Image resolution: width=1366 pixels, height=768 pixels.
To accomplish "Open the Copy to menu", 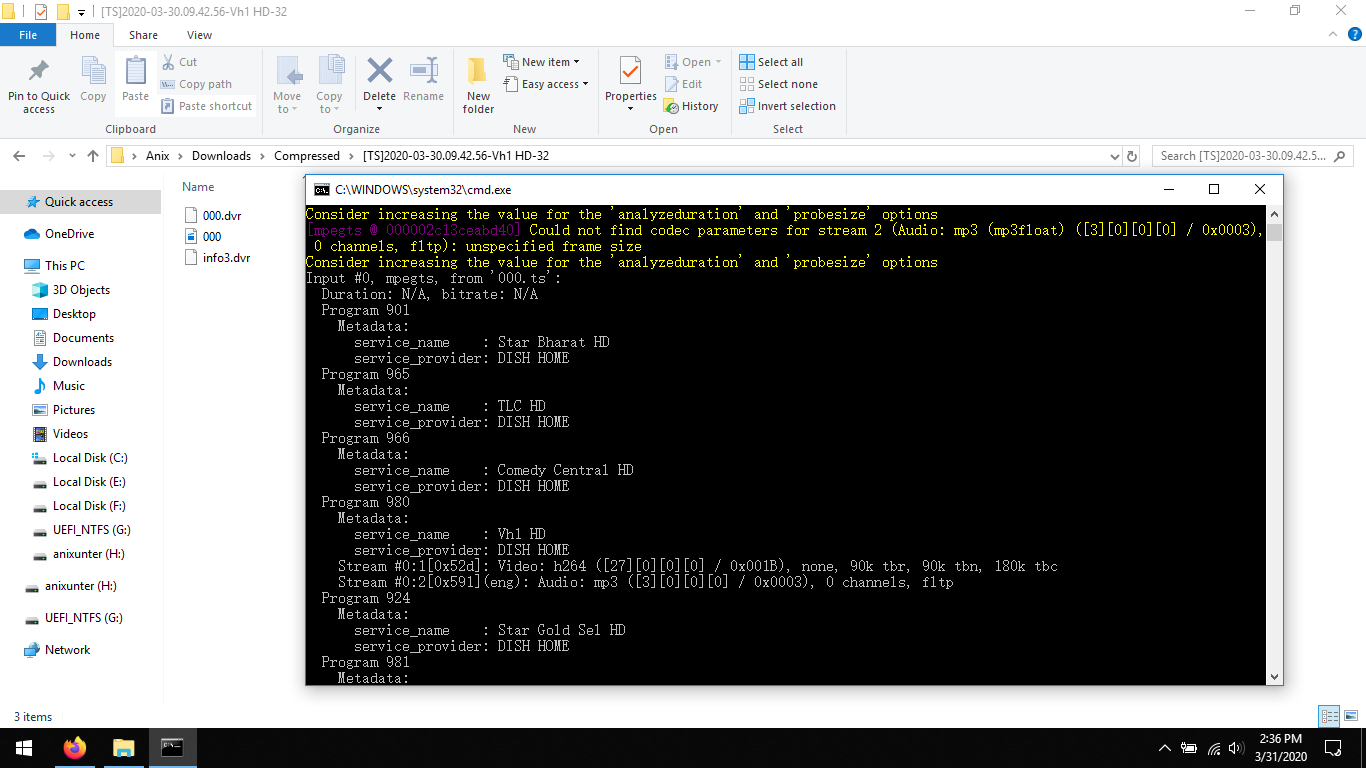I will coord(330,85).
